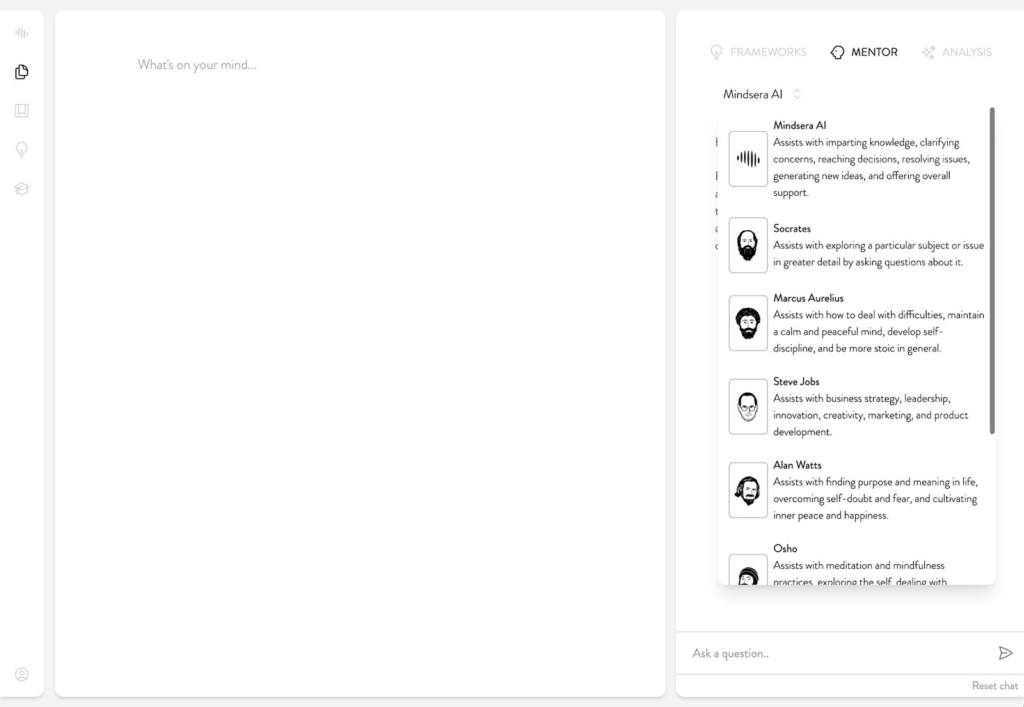Viewport: 1024px width, 707px height.
Task: Focus the Ask a question input
Action: coord(839,653)
